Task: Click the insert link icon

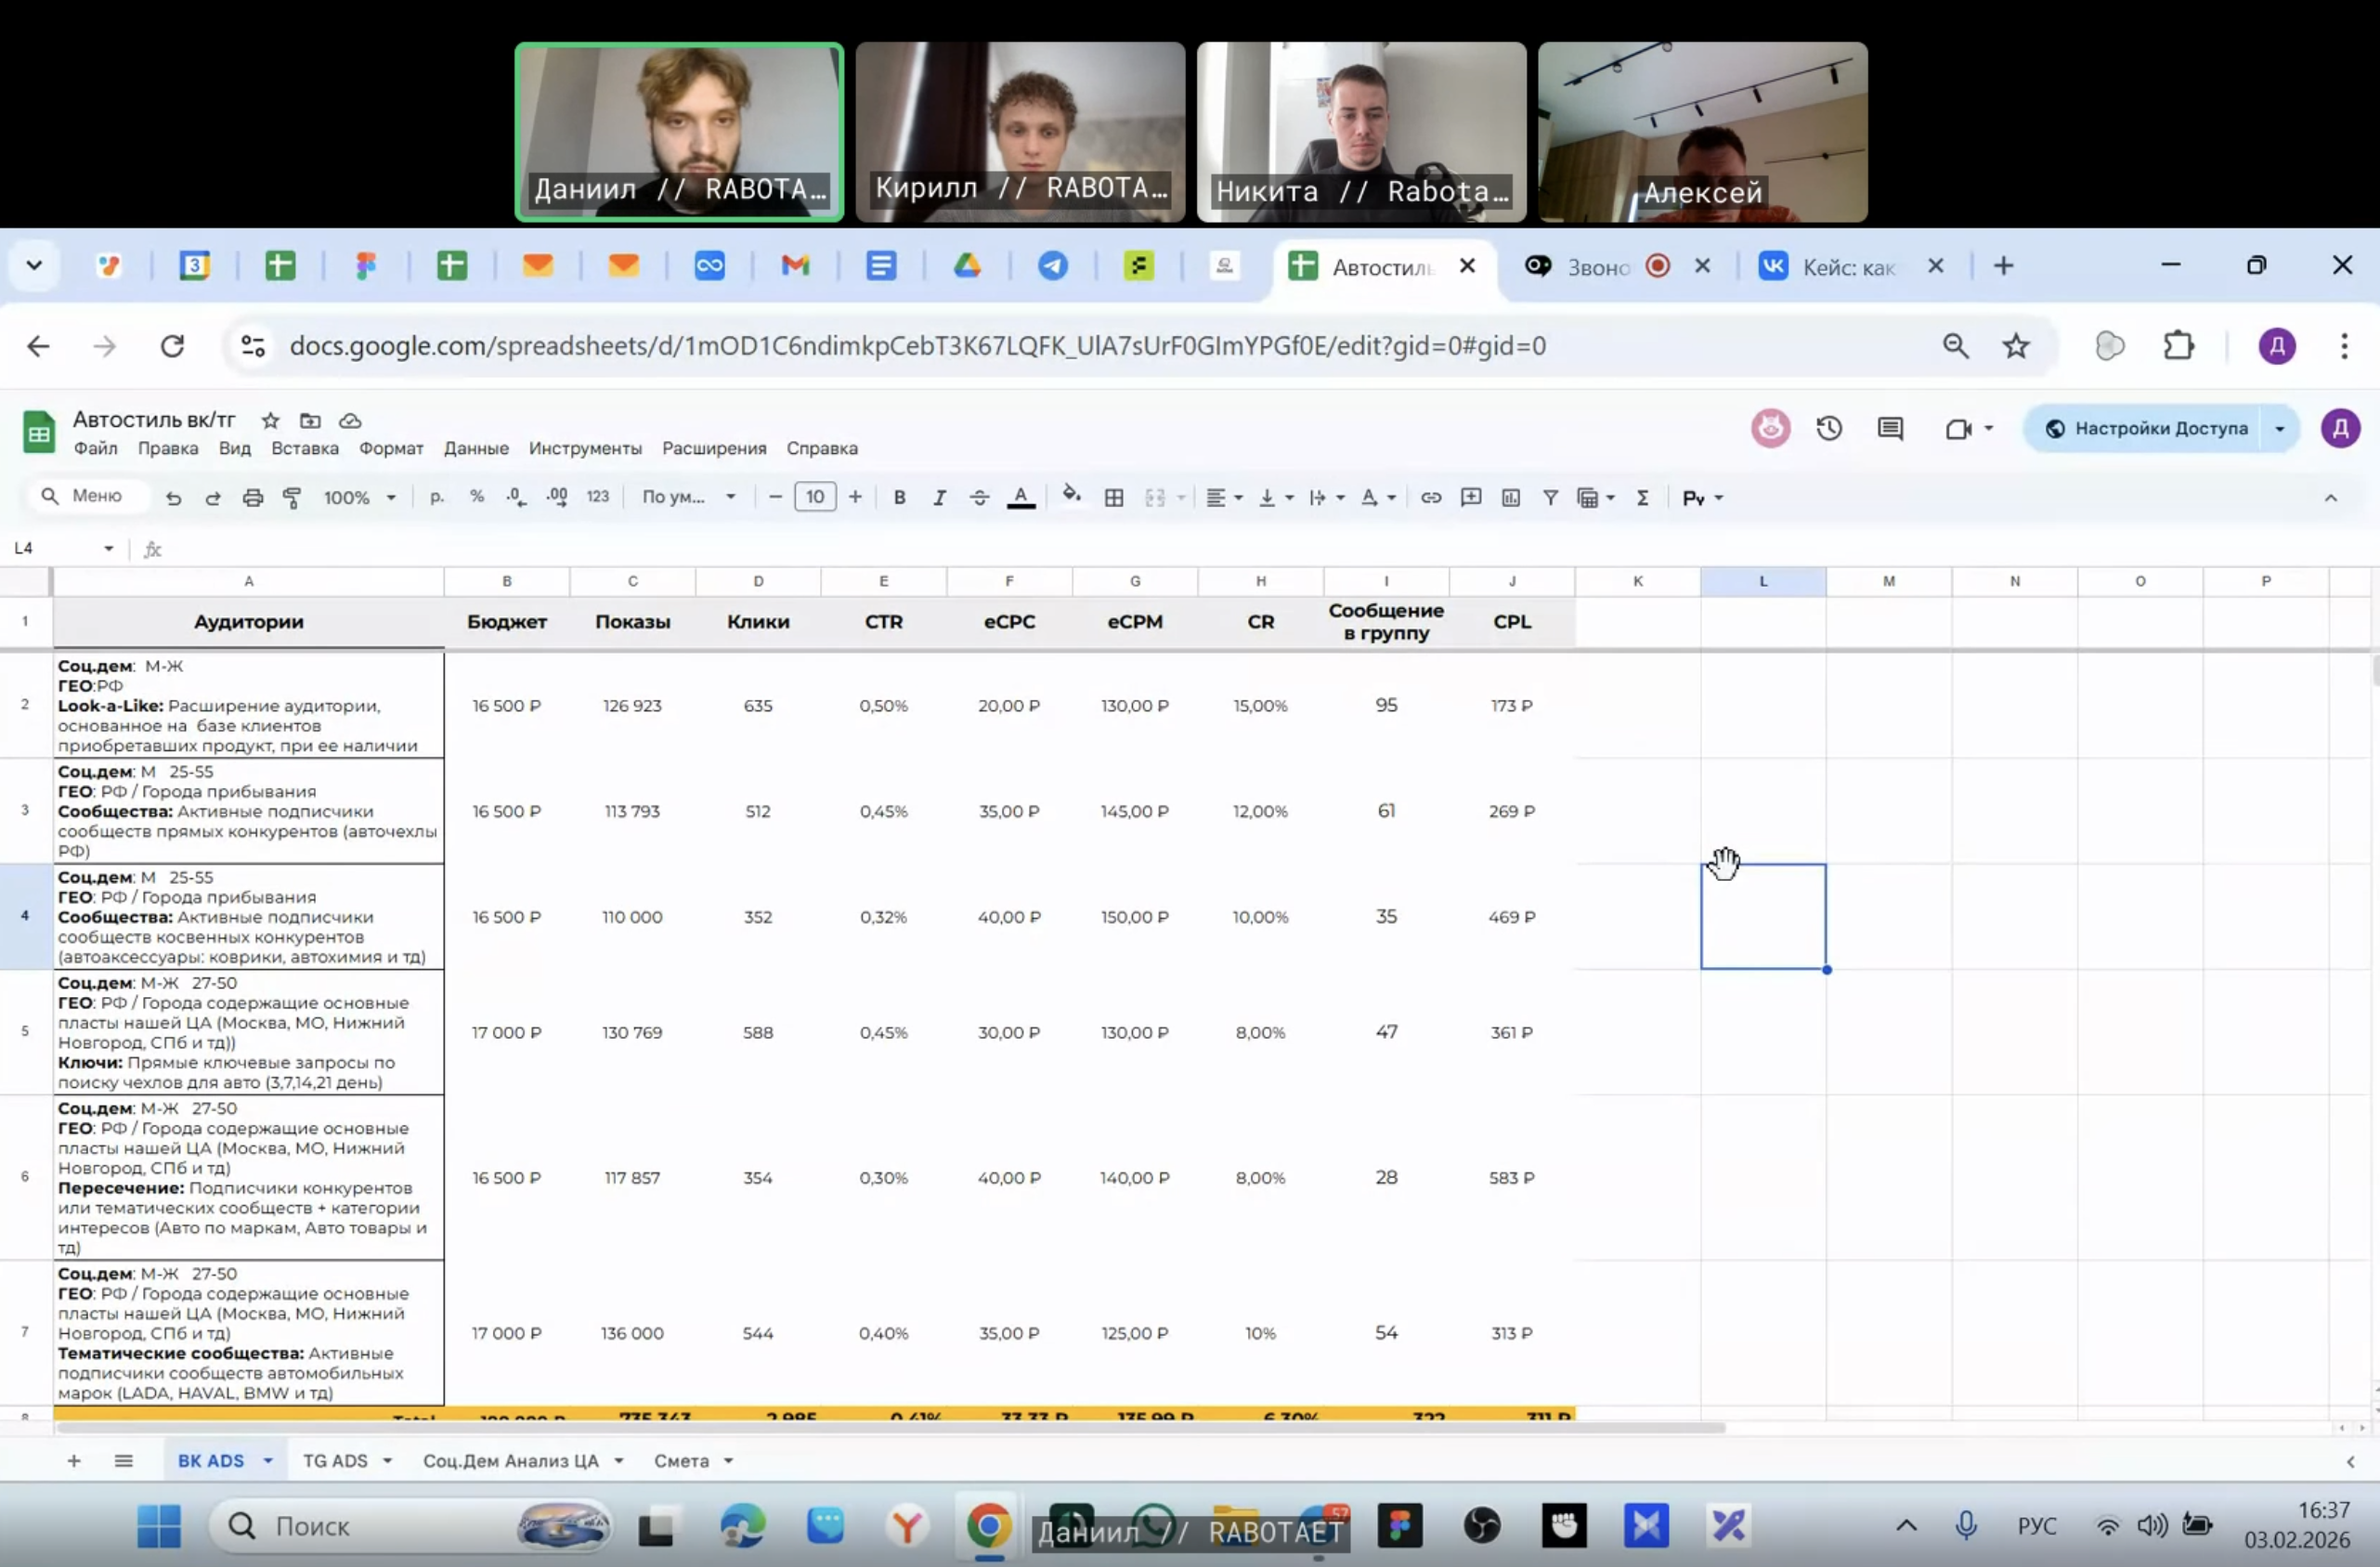Action: click(1431, 497)
